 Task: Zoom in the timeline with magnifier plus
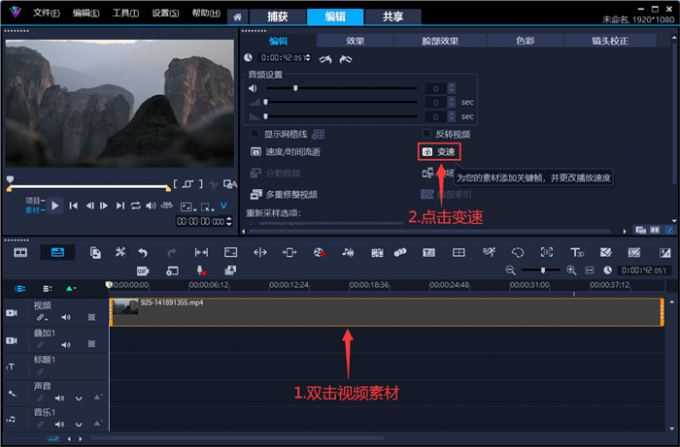pyautogui.click(x=571, y=271)
